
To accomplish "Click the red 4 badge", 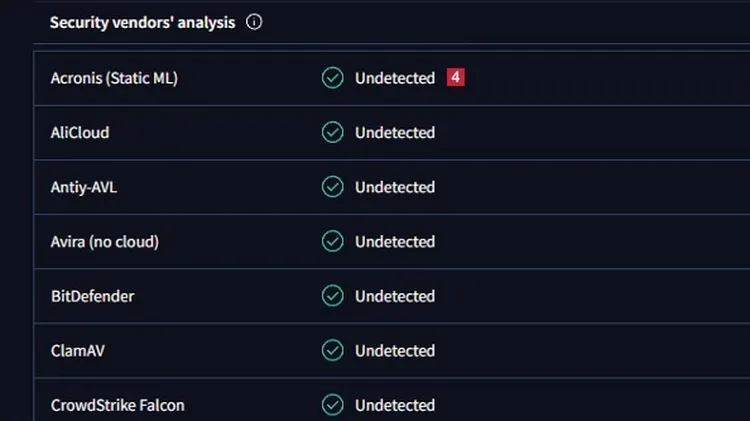I will (x=455, y=77).
